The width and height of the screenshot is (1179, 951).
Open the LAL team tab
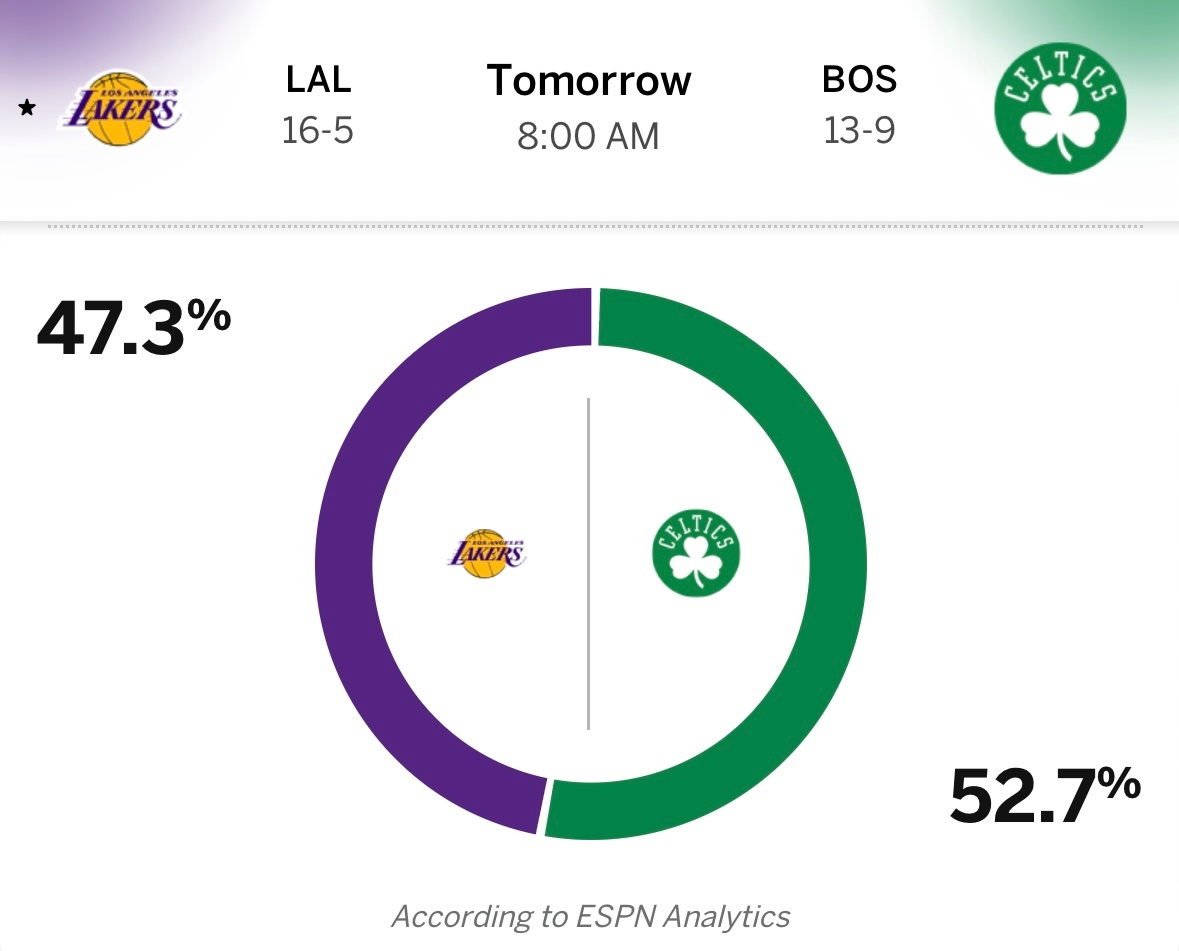pyautogui.click(x=316, y=80)
